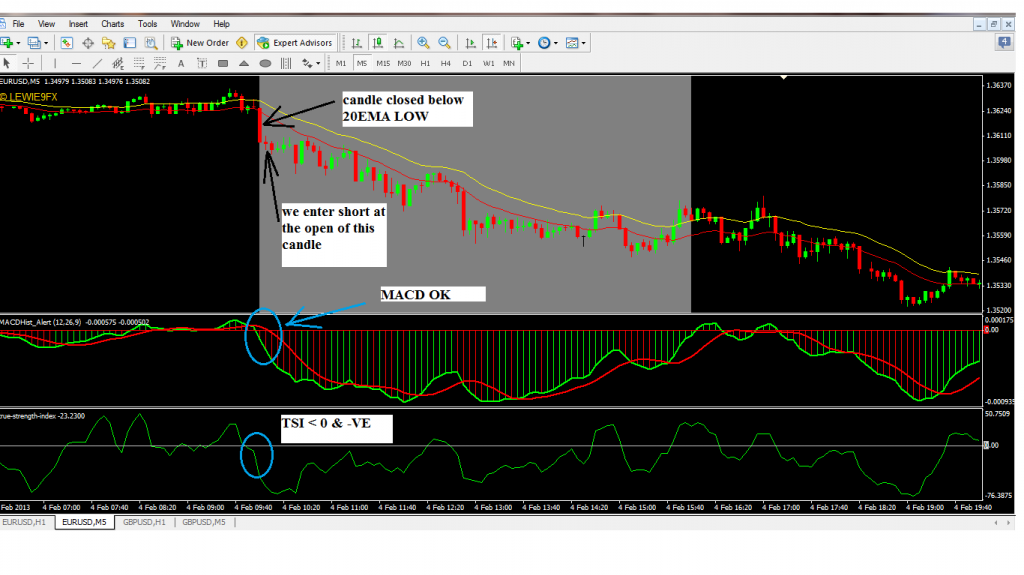
Task: Expand the Profiles dropdown arrow
Action: pos(46,43)
